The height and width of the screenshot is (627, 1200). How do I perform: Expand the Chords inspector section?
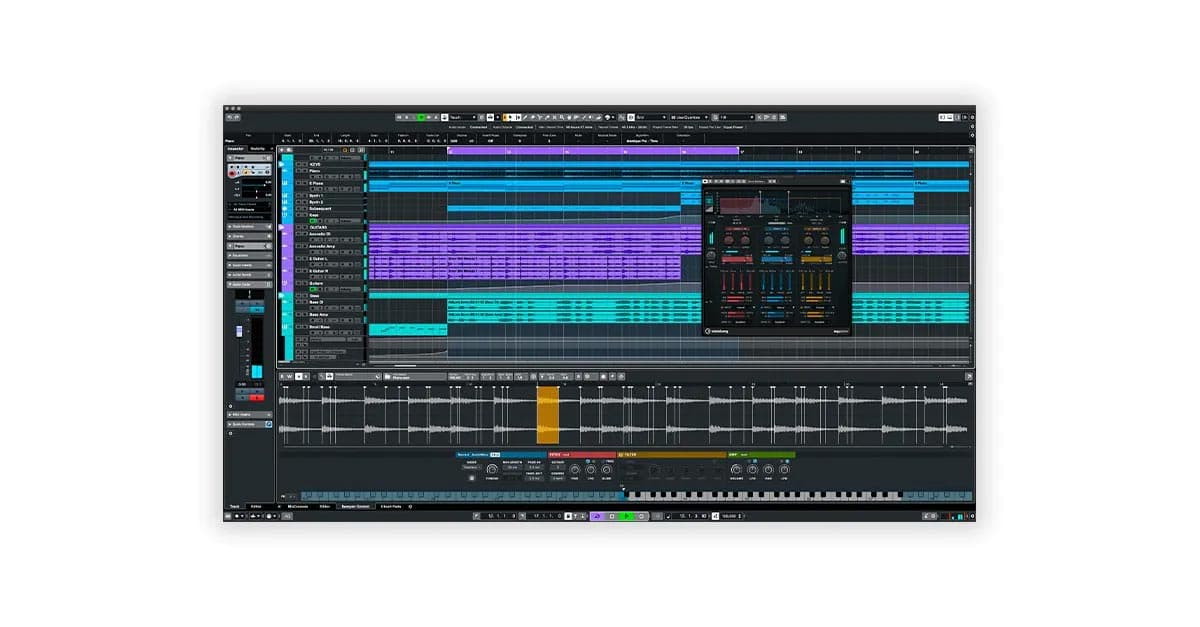click(249, 236)
